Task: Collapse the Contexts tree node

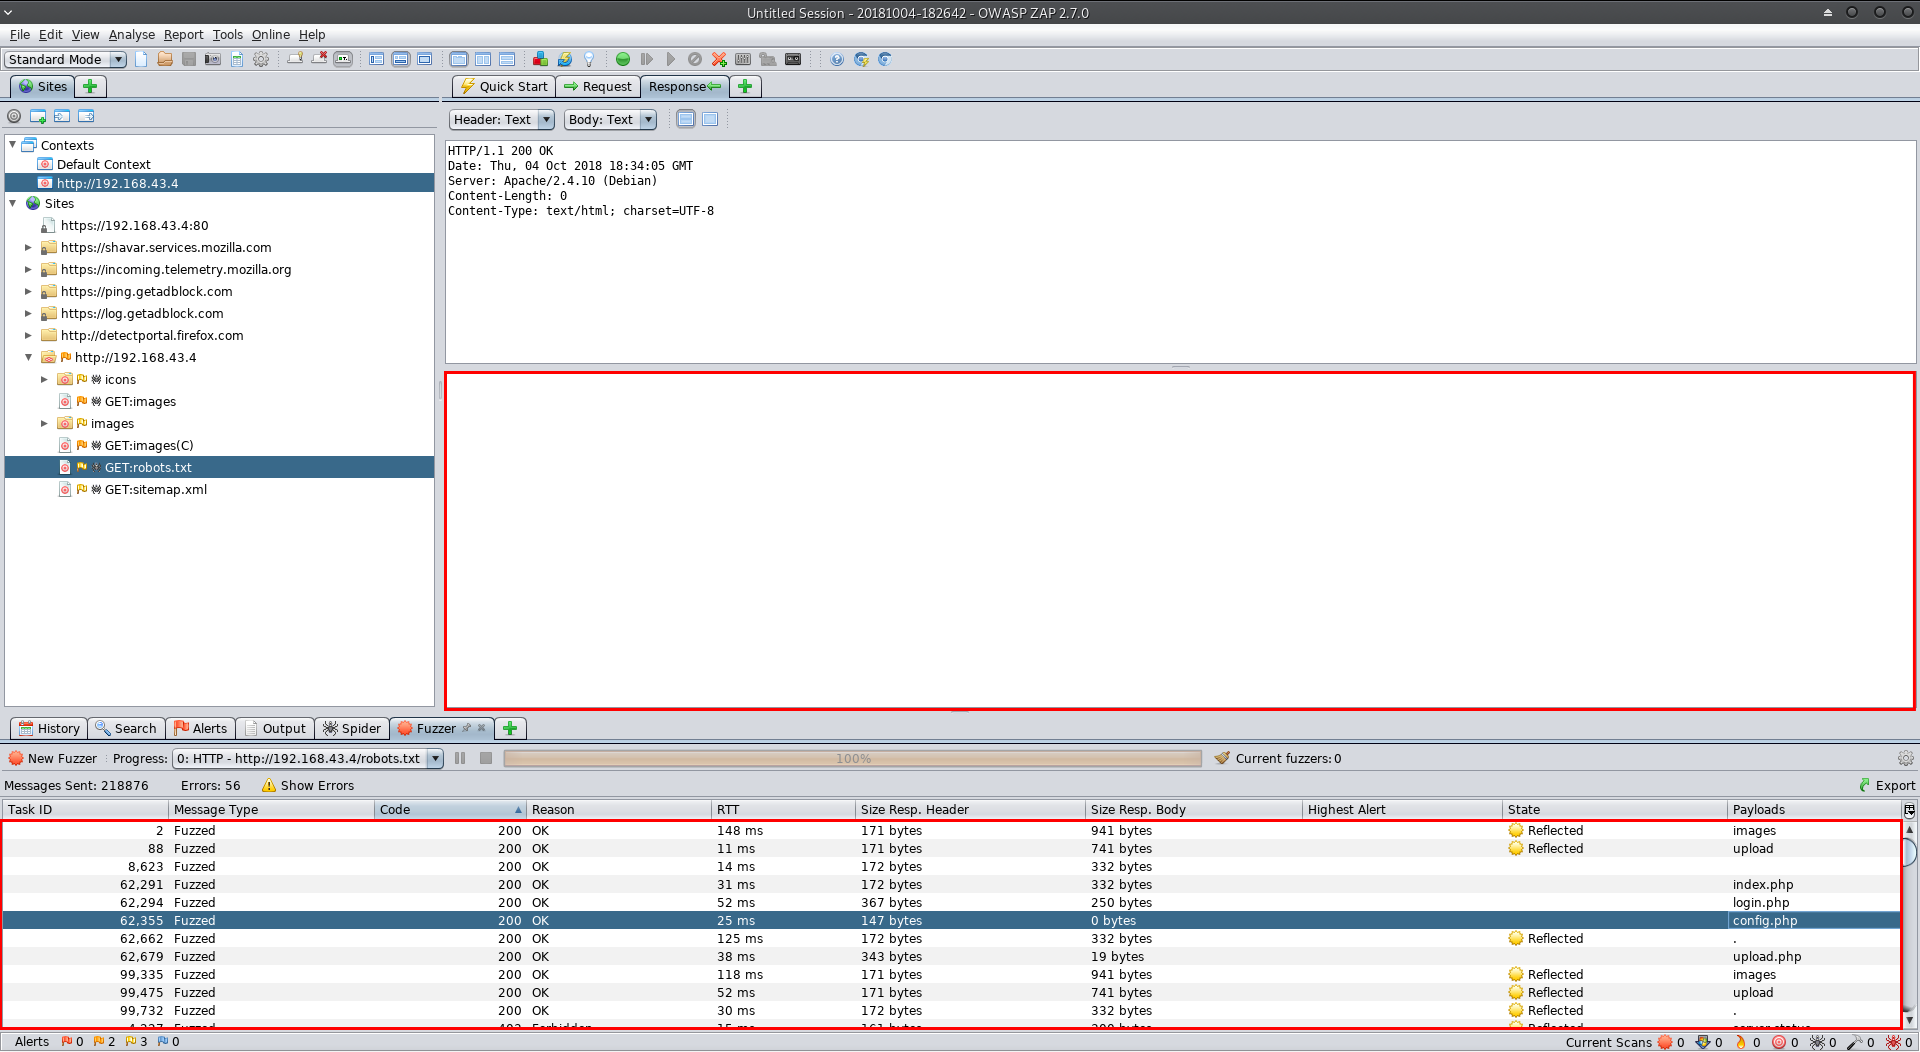Action: coord(13,145)
